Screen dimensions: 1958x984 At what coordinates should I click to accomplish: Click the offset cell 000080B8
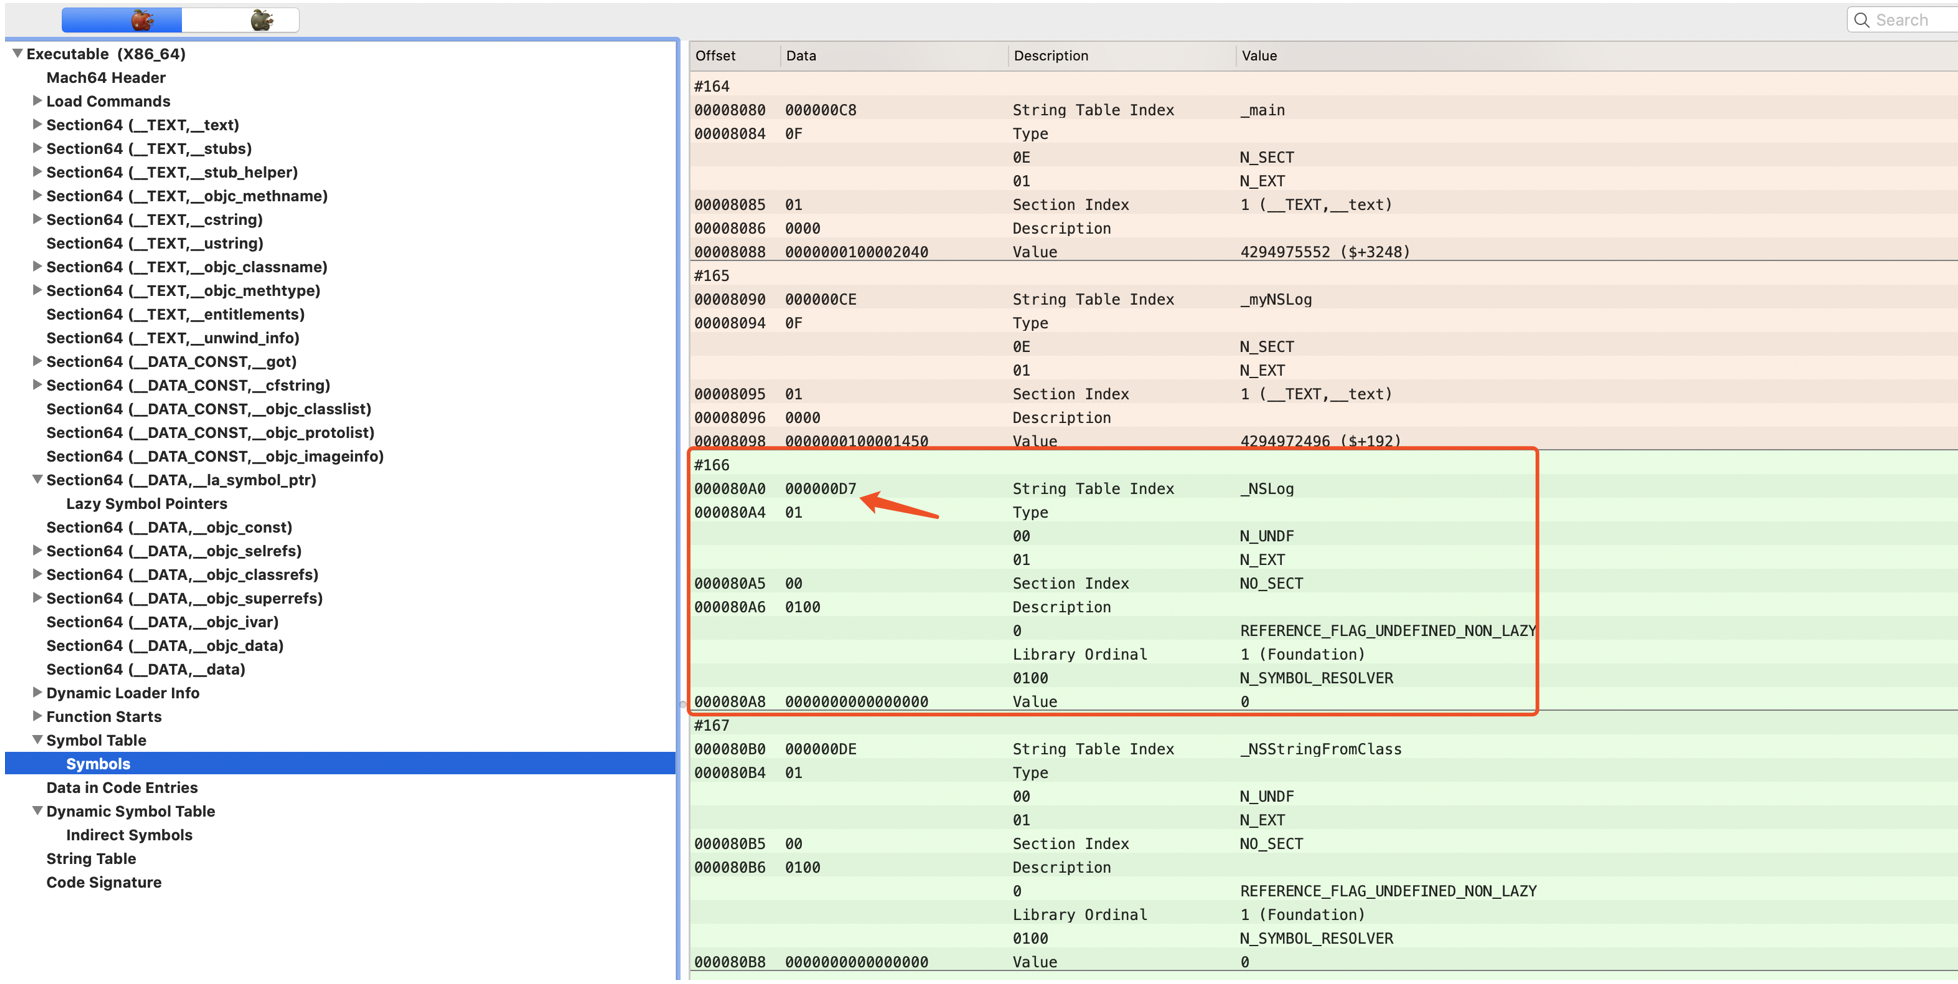pos(730,962)
